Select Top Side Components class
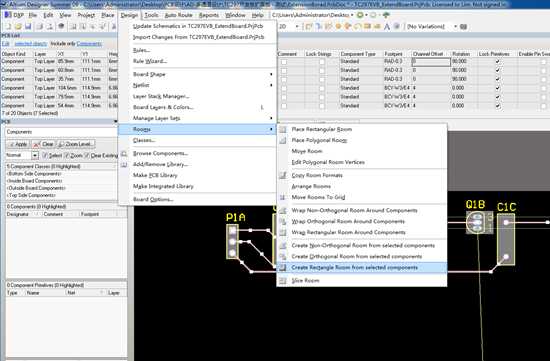This screenshot has height=361, width=550. tap(31, 195)
